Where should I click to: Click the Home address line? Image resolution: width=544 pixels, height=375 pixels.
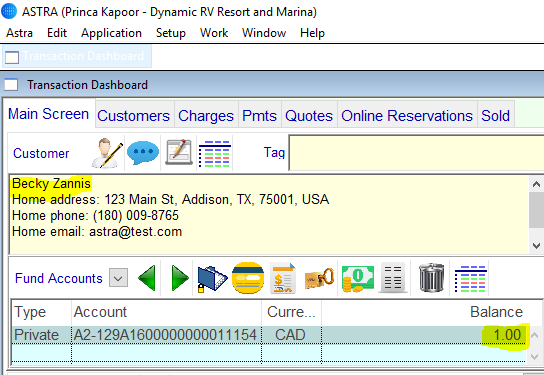[x=170, y=199]
